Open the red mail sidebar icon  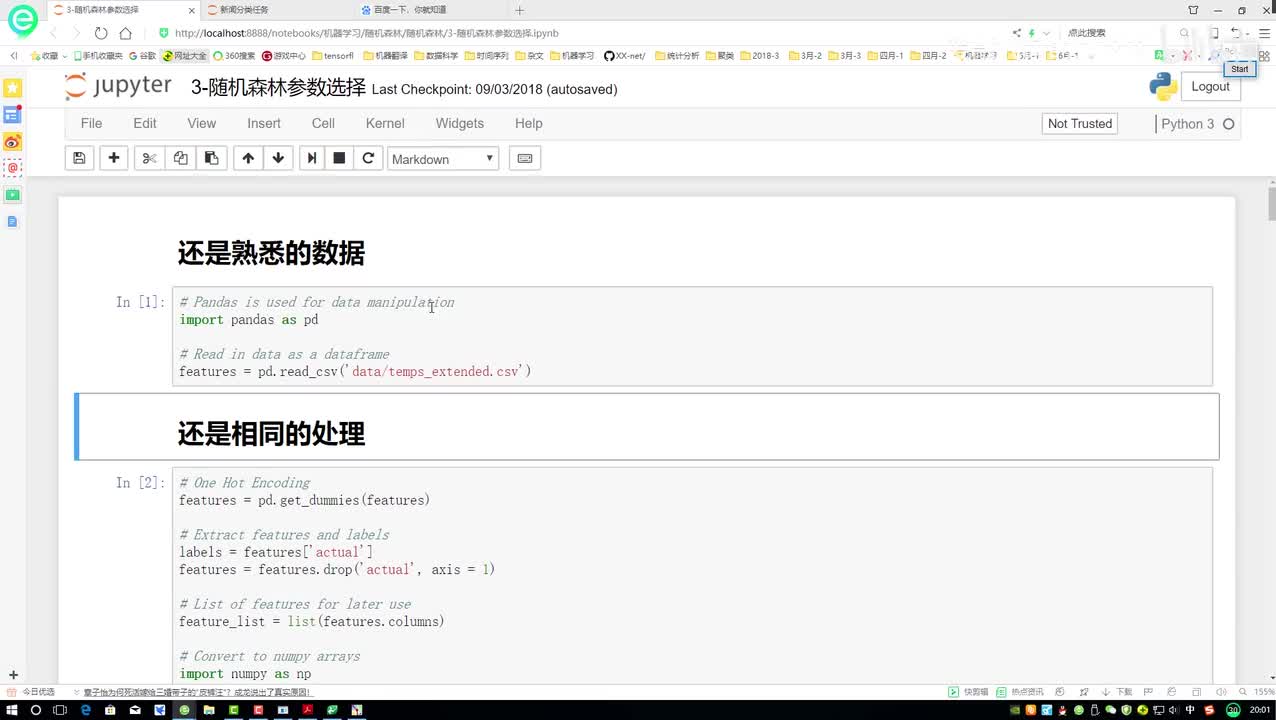(x=12, y=168)
